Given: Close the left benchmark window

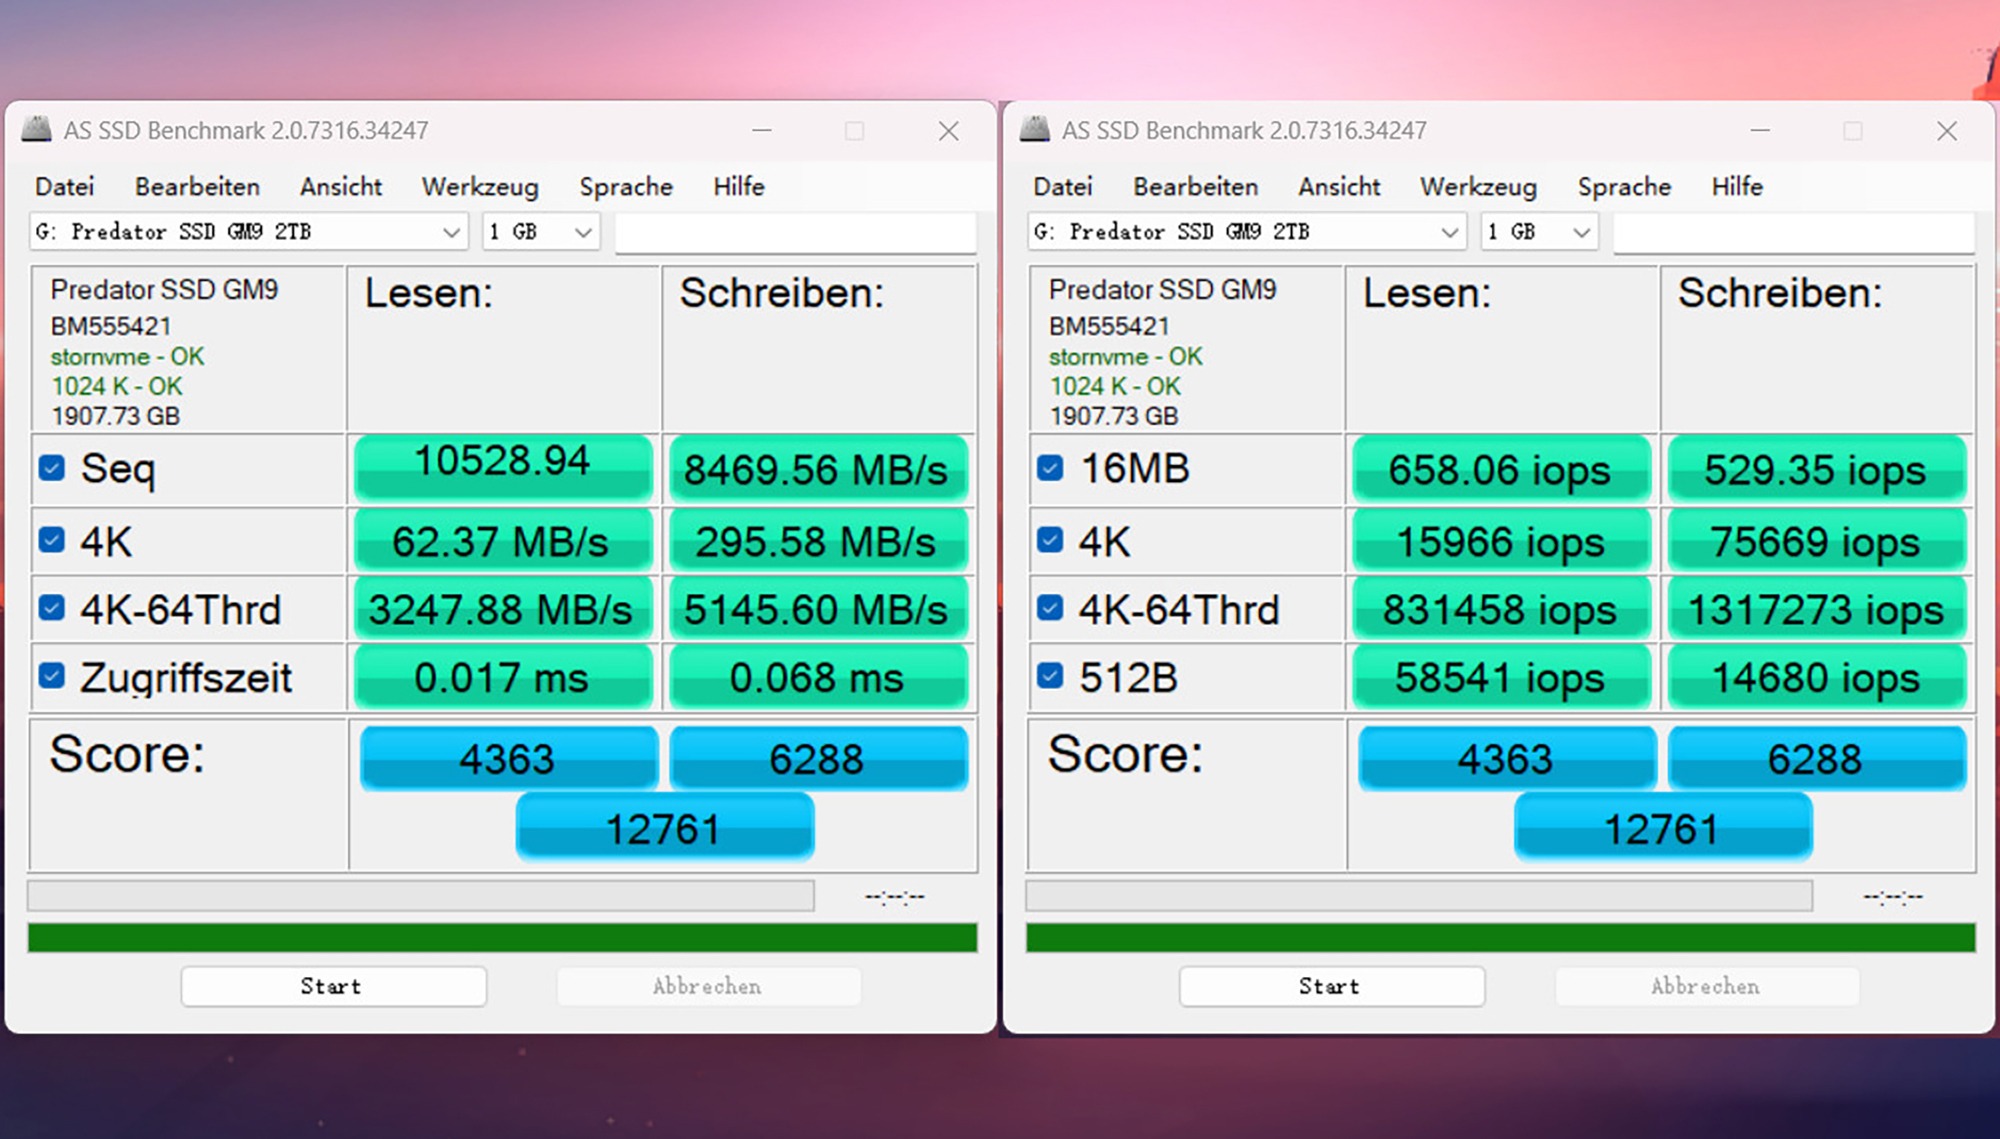Looking at the screenshot, I should (x=948, y=131).
